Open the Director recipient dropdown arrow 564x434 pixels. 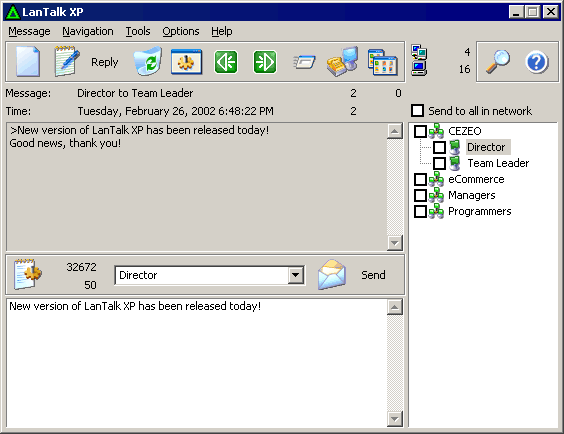tap(296, 275)
